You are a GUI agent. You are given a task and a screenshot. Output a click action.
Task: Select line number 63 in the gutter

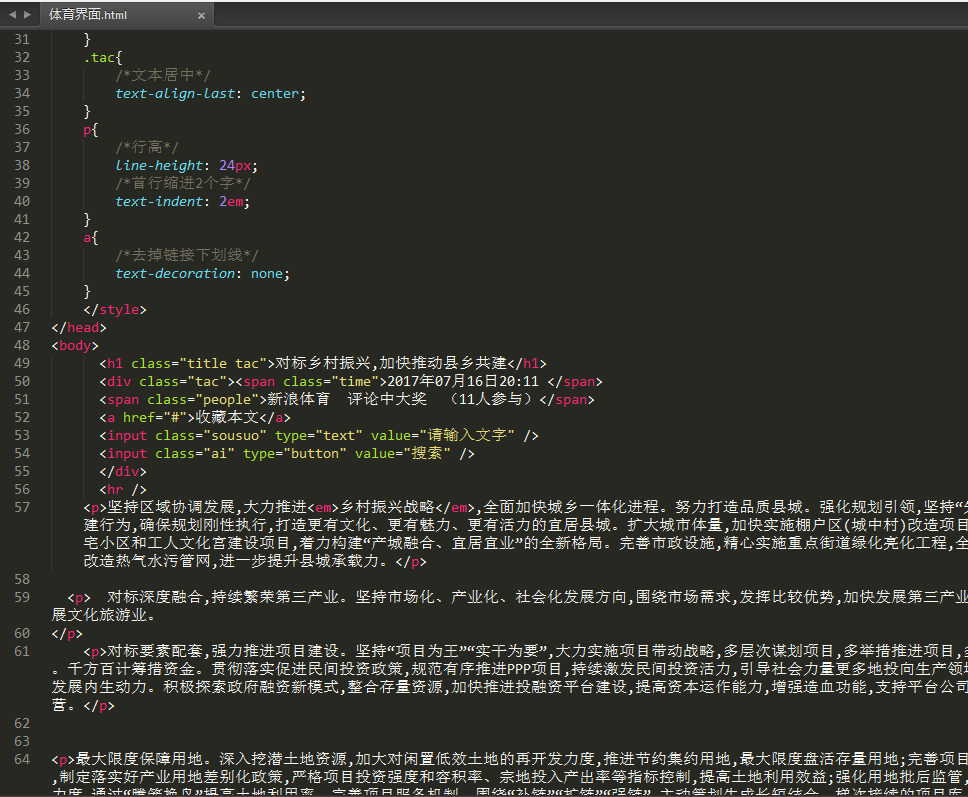(x=22, y=741)
